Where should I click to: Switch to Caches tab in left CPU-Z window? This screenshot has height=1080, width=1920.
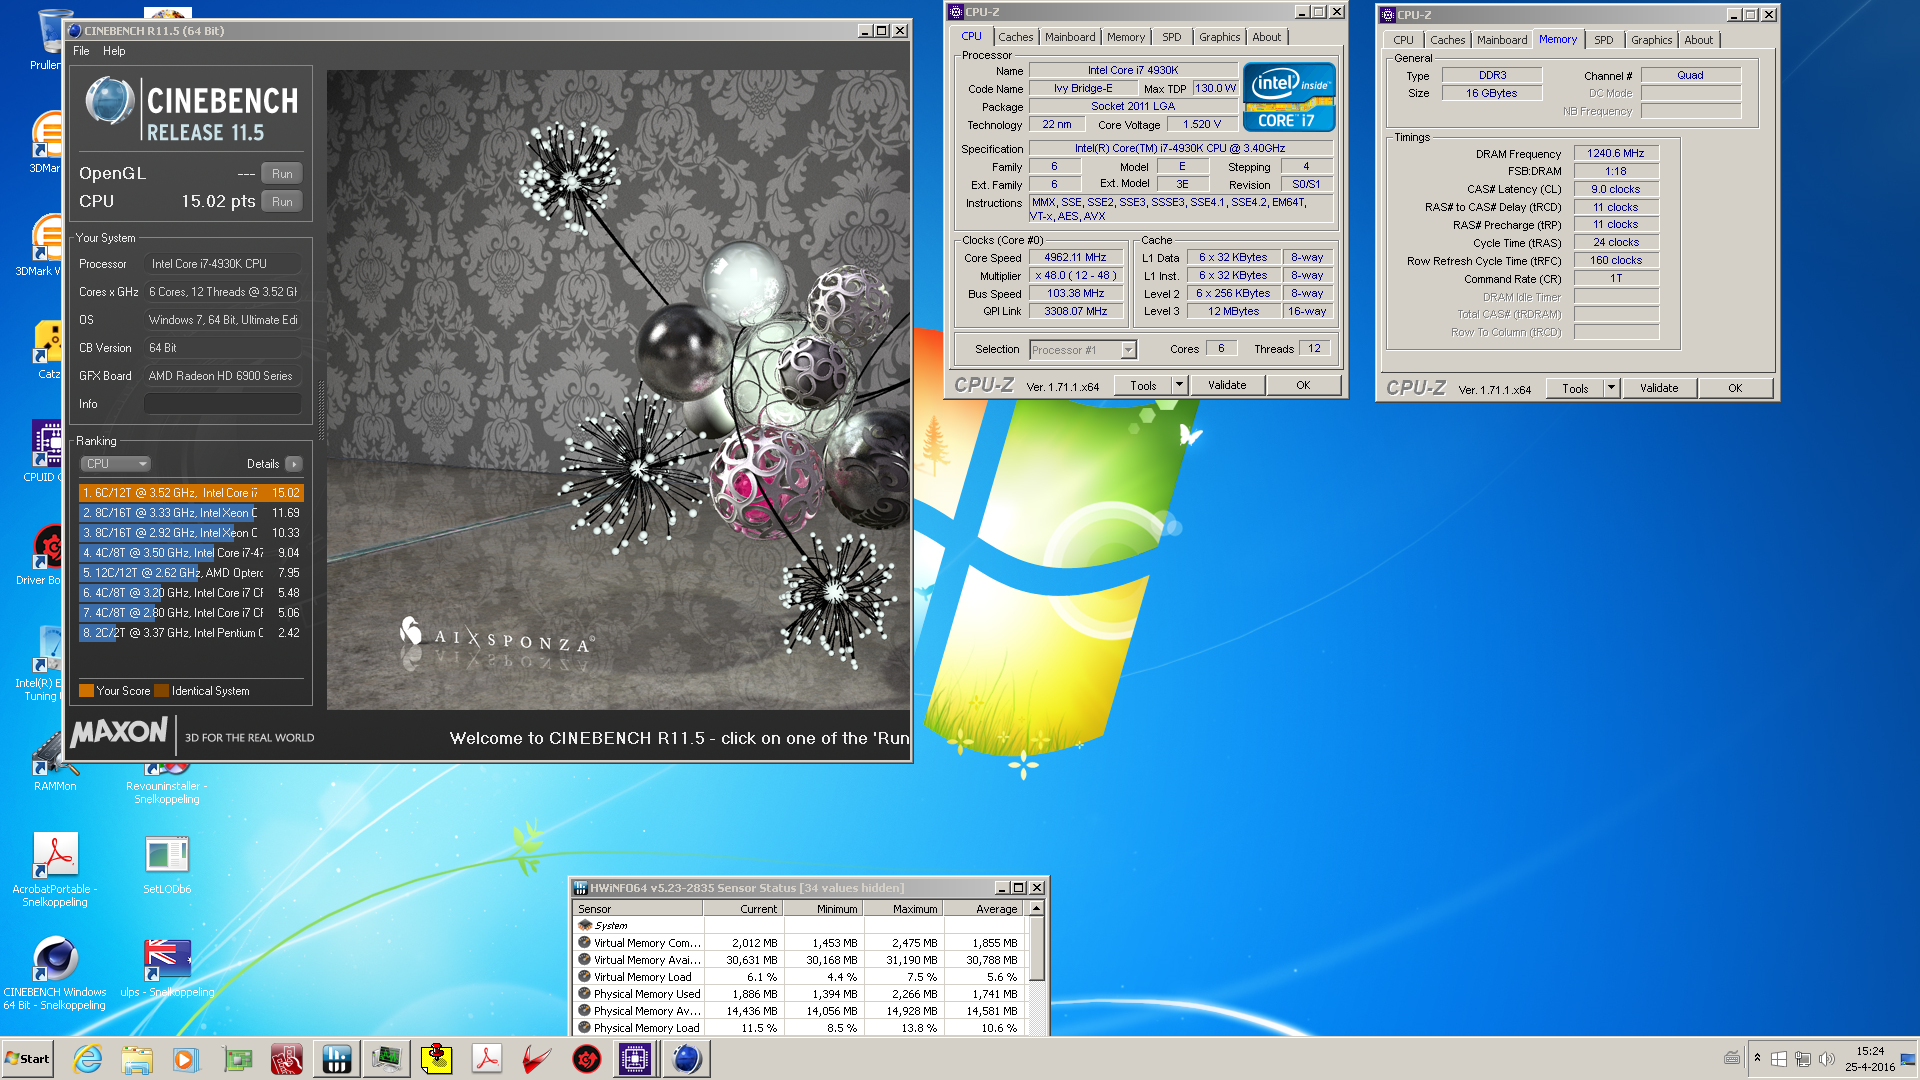pos(1016,37)
